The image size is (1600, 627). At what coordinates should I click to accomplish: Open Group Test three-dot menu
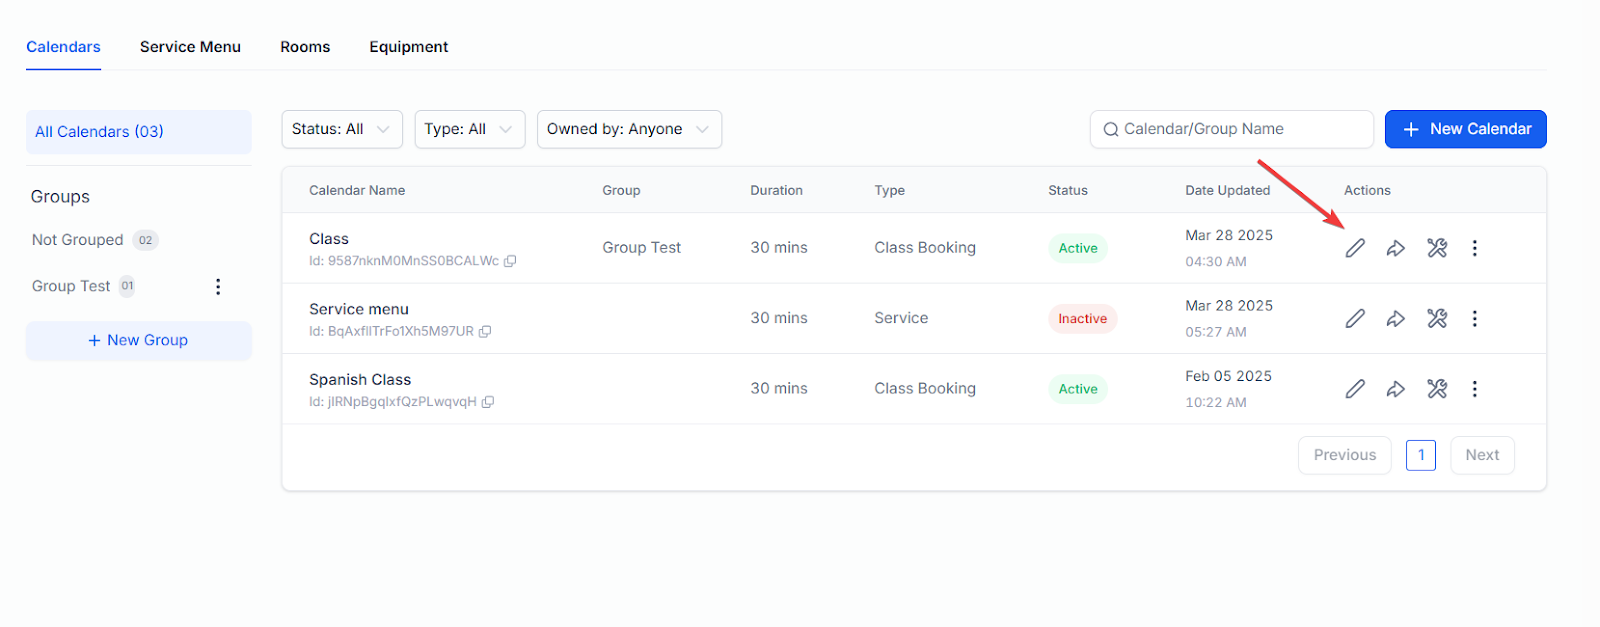218,287
